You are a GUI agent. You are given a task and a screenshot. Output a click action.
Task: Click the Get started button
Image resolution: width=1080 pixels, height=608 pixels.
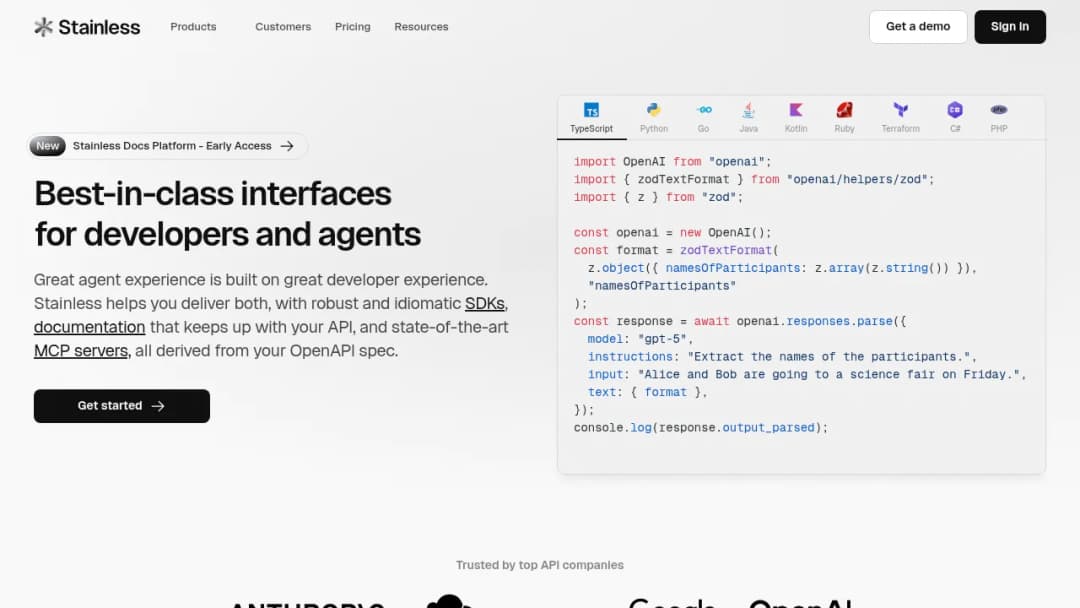tap(122, 406)
